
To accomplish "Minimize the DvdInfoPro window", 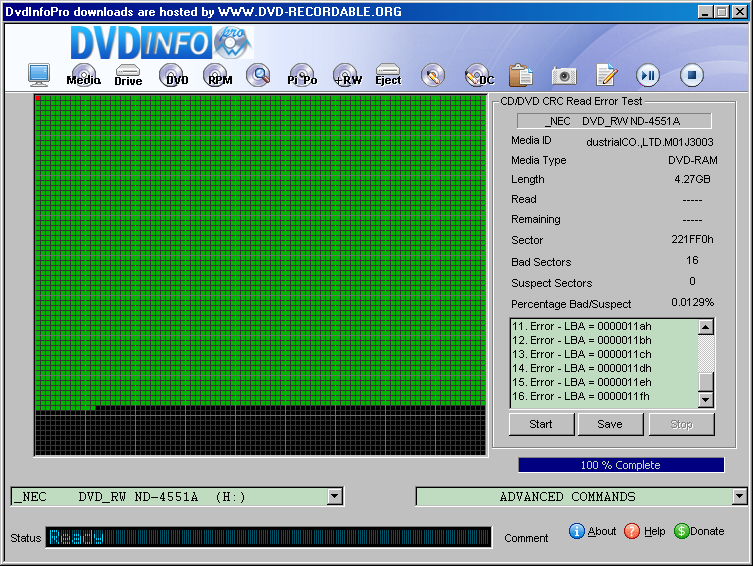I will click(704, 12).
